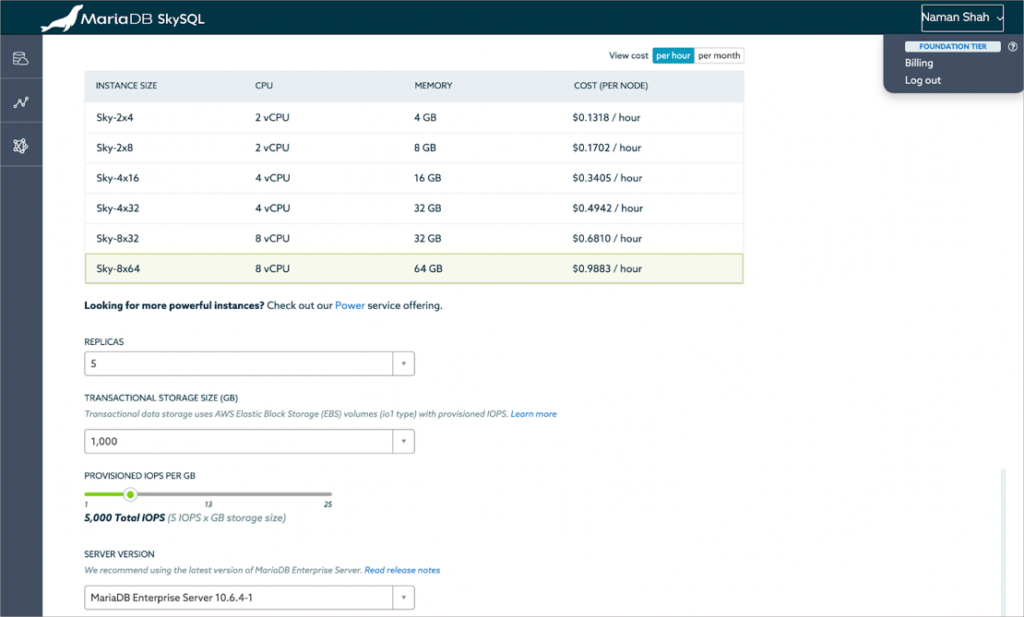The width and height of the screenshot is (1024, 617).
Task: Select the Monitoring graph icon in sidebar
Action: tap(20, 100)
